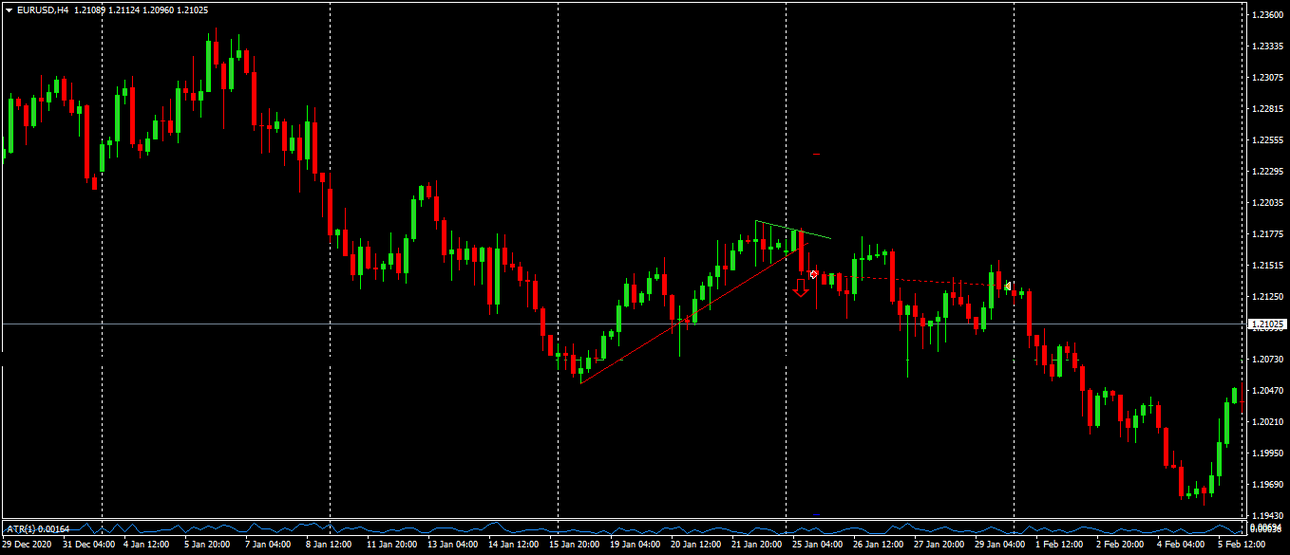1290x555 pixels.
Task: Click the 1.20210 price axis label
Action: (1267, 421)
